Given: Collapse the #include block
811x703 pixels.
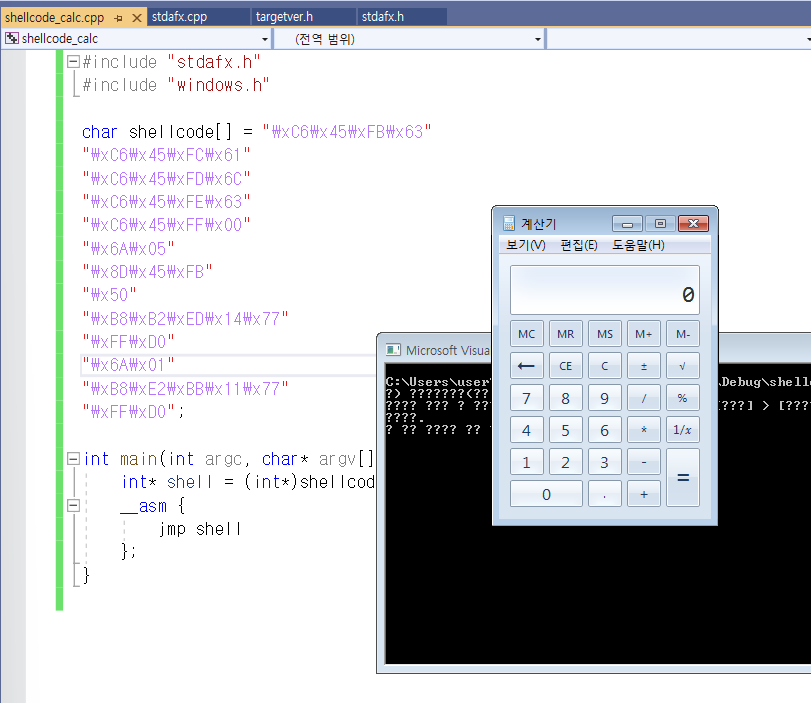Looking at the screenshot, I should tap(73, 62).
